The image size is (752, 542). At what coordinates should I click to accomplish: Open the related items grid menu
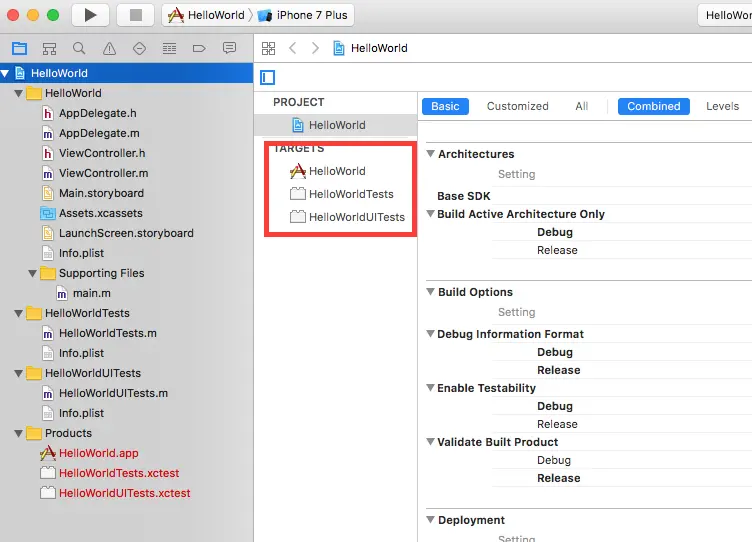(269, 48)
